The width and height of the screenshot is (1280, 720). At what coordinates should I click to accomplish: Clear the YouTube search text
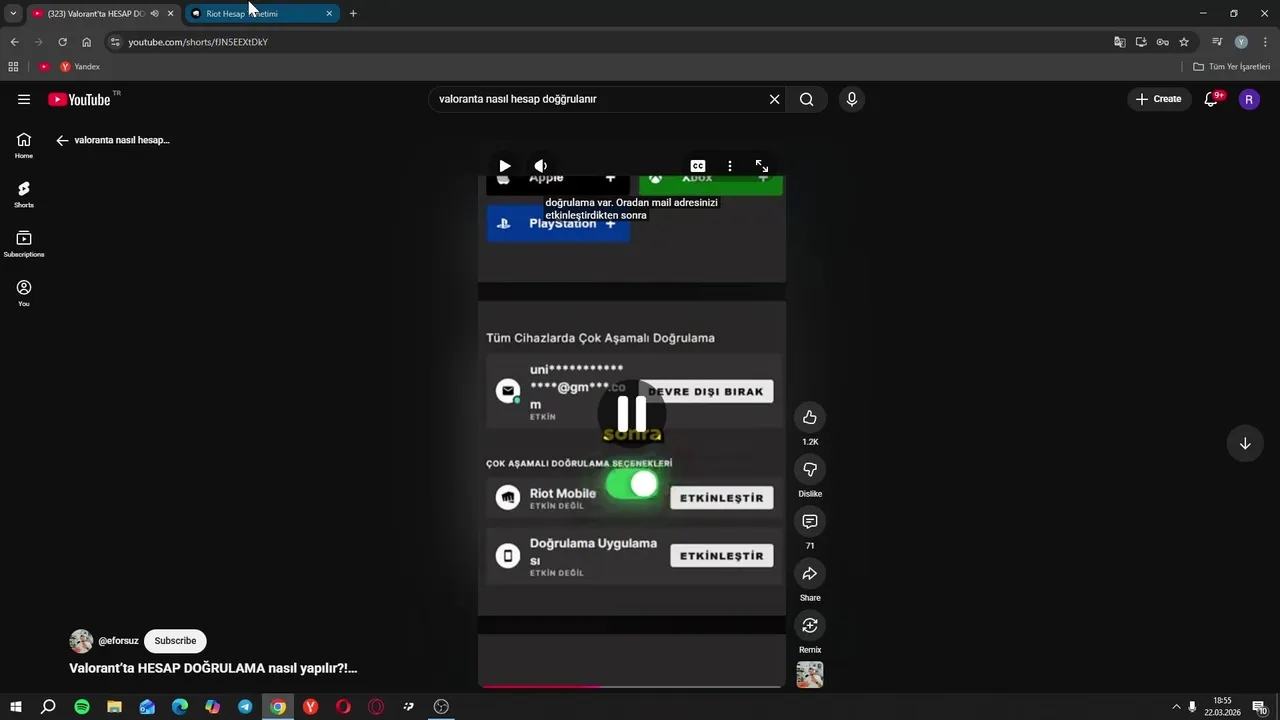point(774,99)
